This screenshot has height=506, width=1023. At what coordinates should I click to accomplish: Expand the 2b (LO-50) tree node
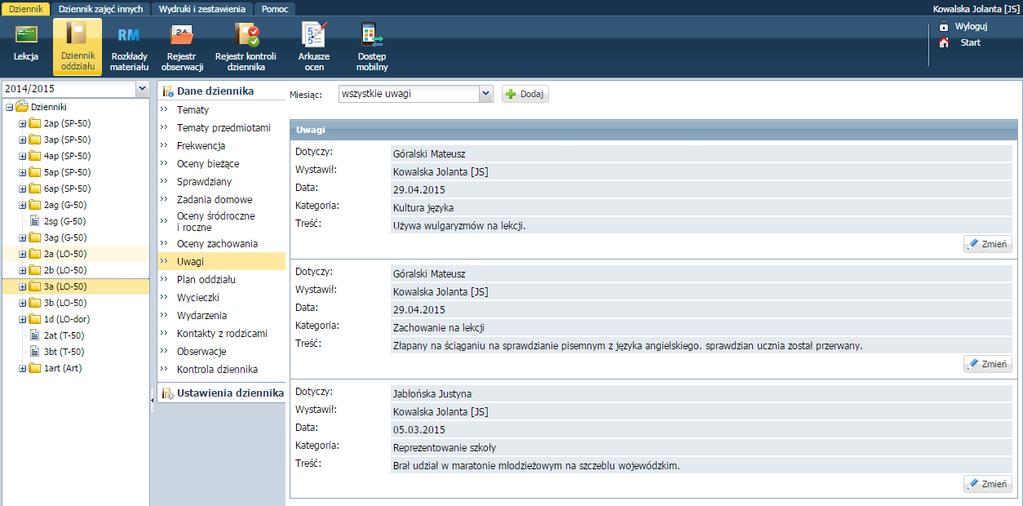[22, 270]
